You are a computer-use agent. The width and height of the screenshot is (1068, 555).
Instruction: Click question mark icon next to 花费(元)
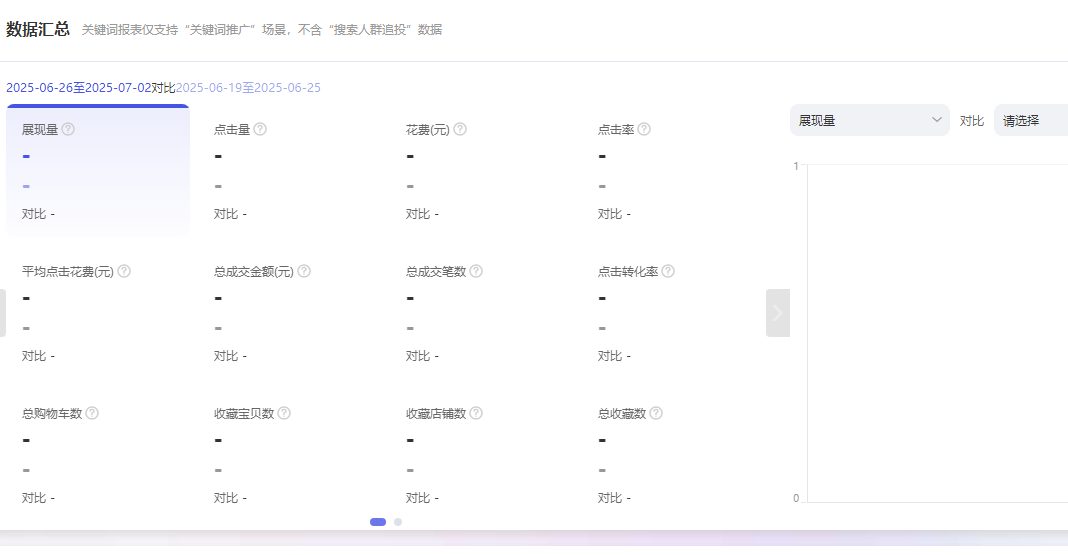click(460, 129)
